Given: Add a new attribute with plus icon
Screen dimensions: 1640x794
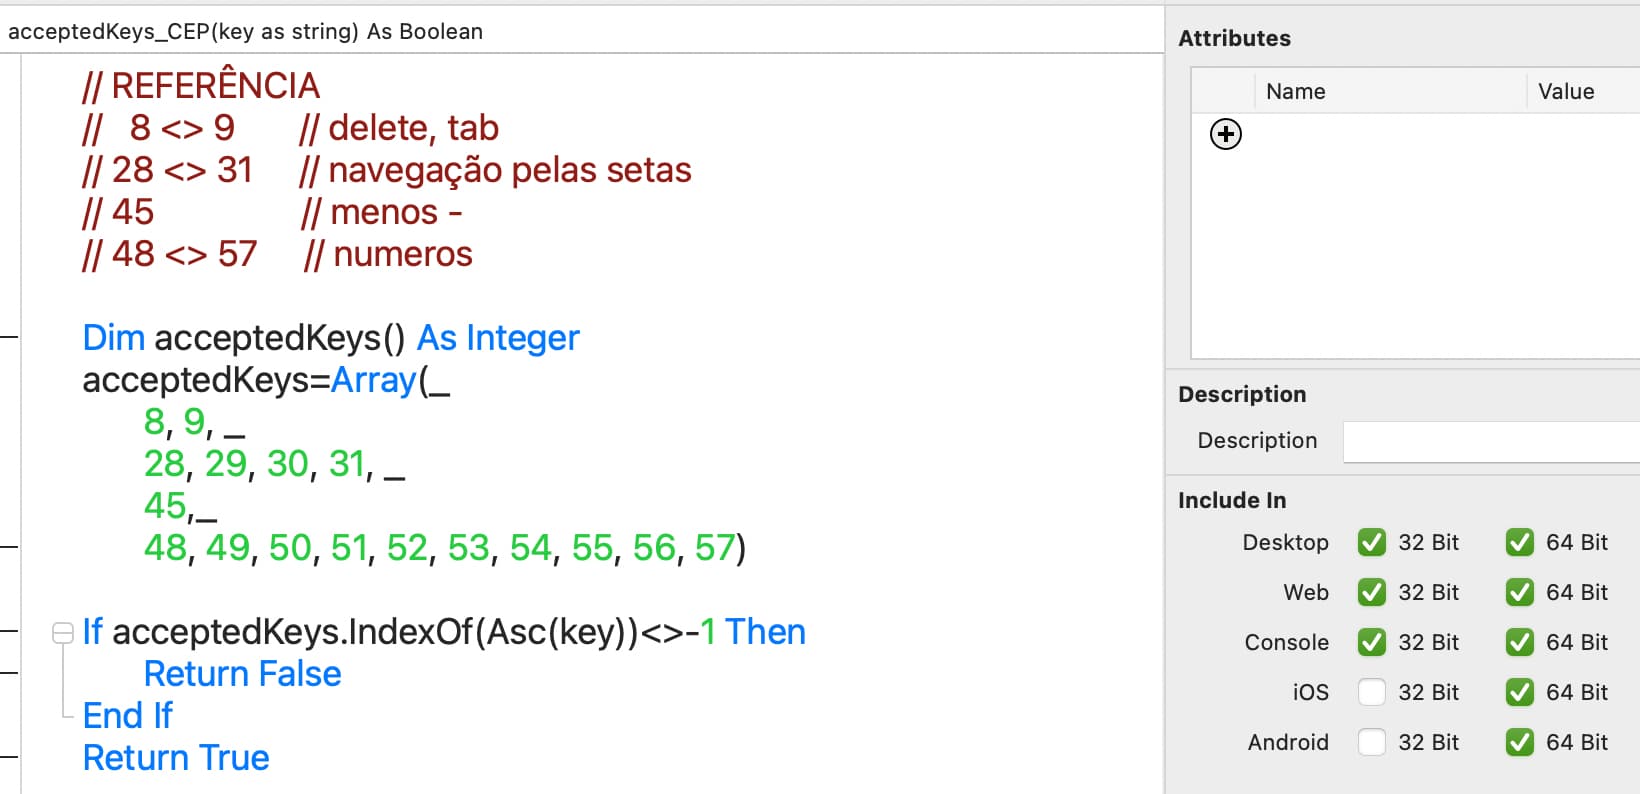Looking at the screenshot, I should pyautogui.click(x=1225, y=134).
